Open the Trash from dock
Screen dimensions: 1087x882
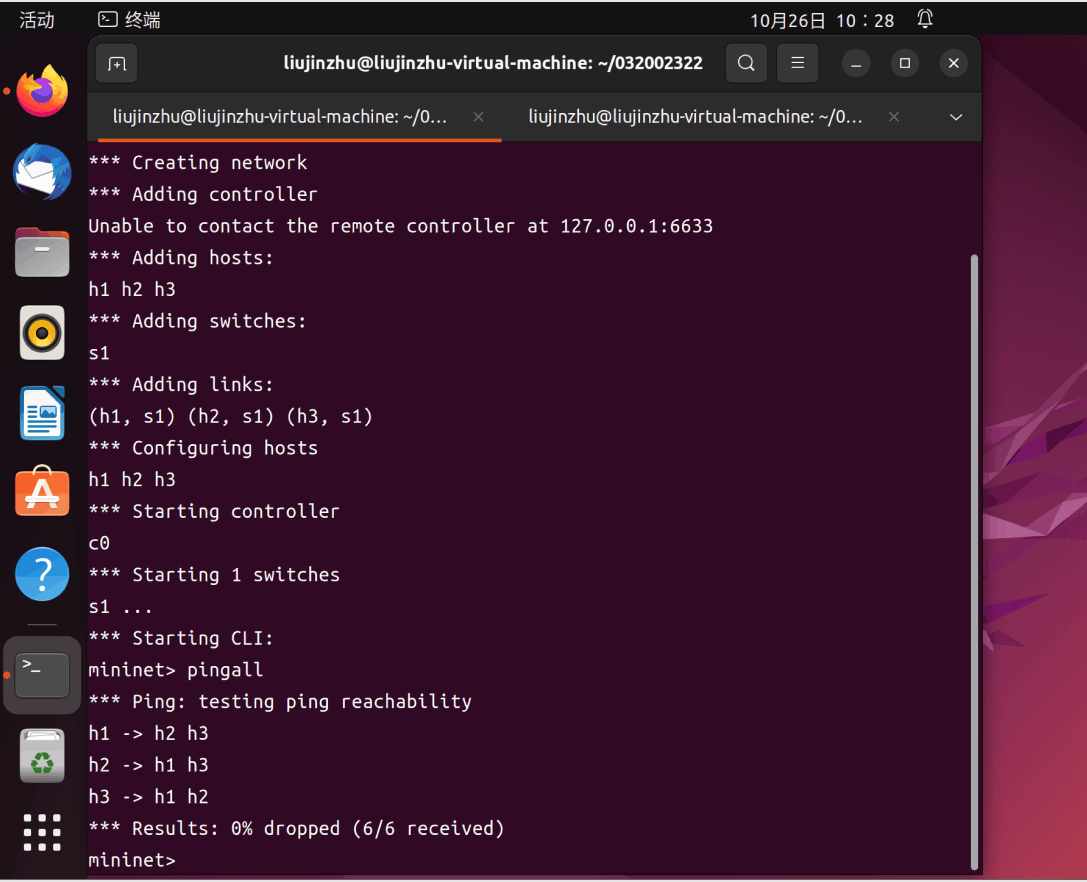tap(42, 756)
